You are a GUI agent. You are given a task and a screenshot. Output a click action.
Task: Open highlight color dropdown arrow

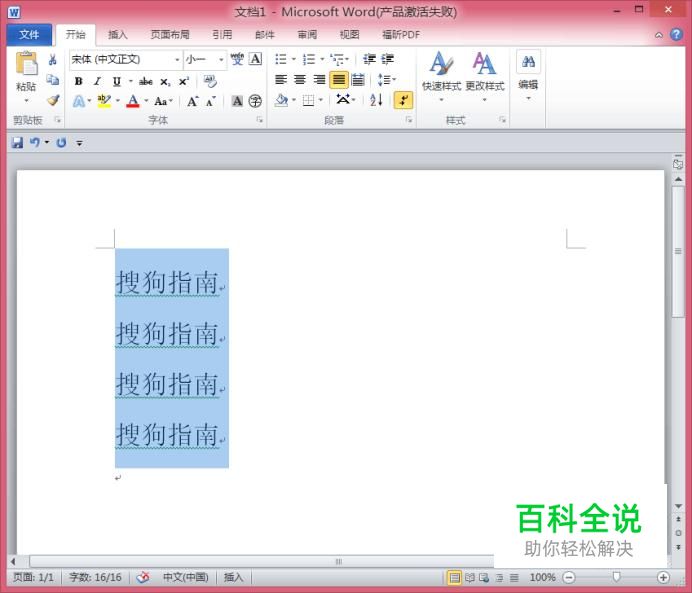(118, 101)
